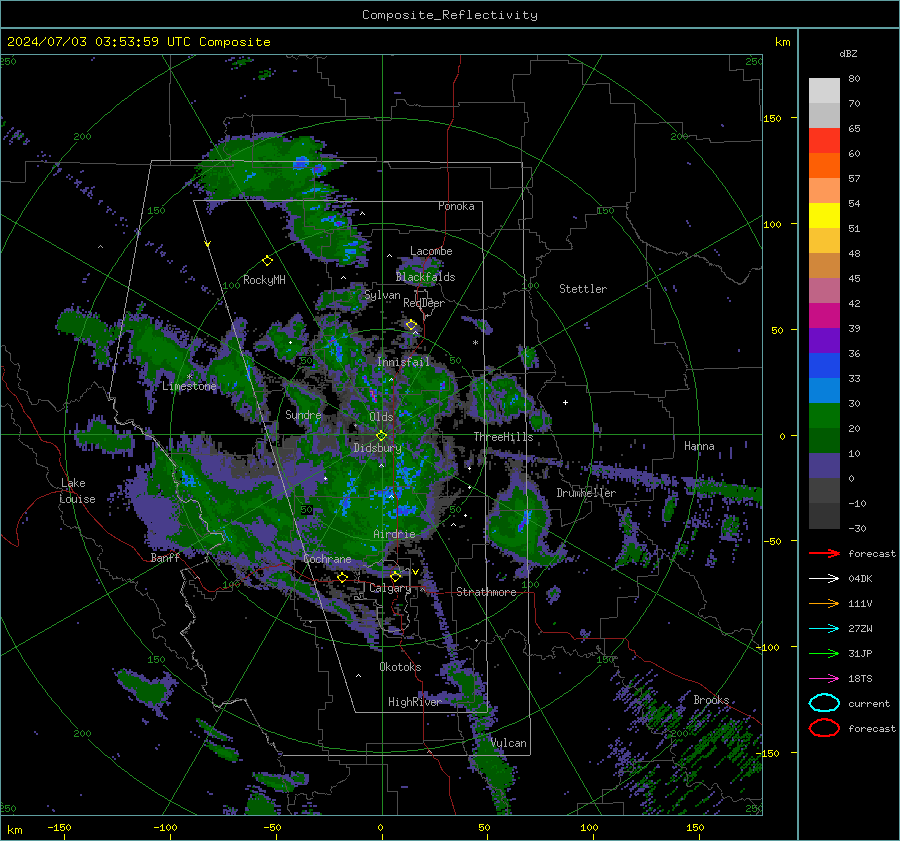Pick the dark gray -10 dBZ swatch

click(824, 515)
